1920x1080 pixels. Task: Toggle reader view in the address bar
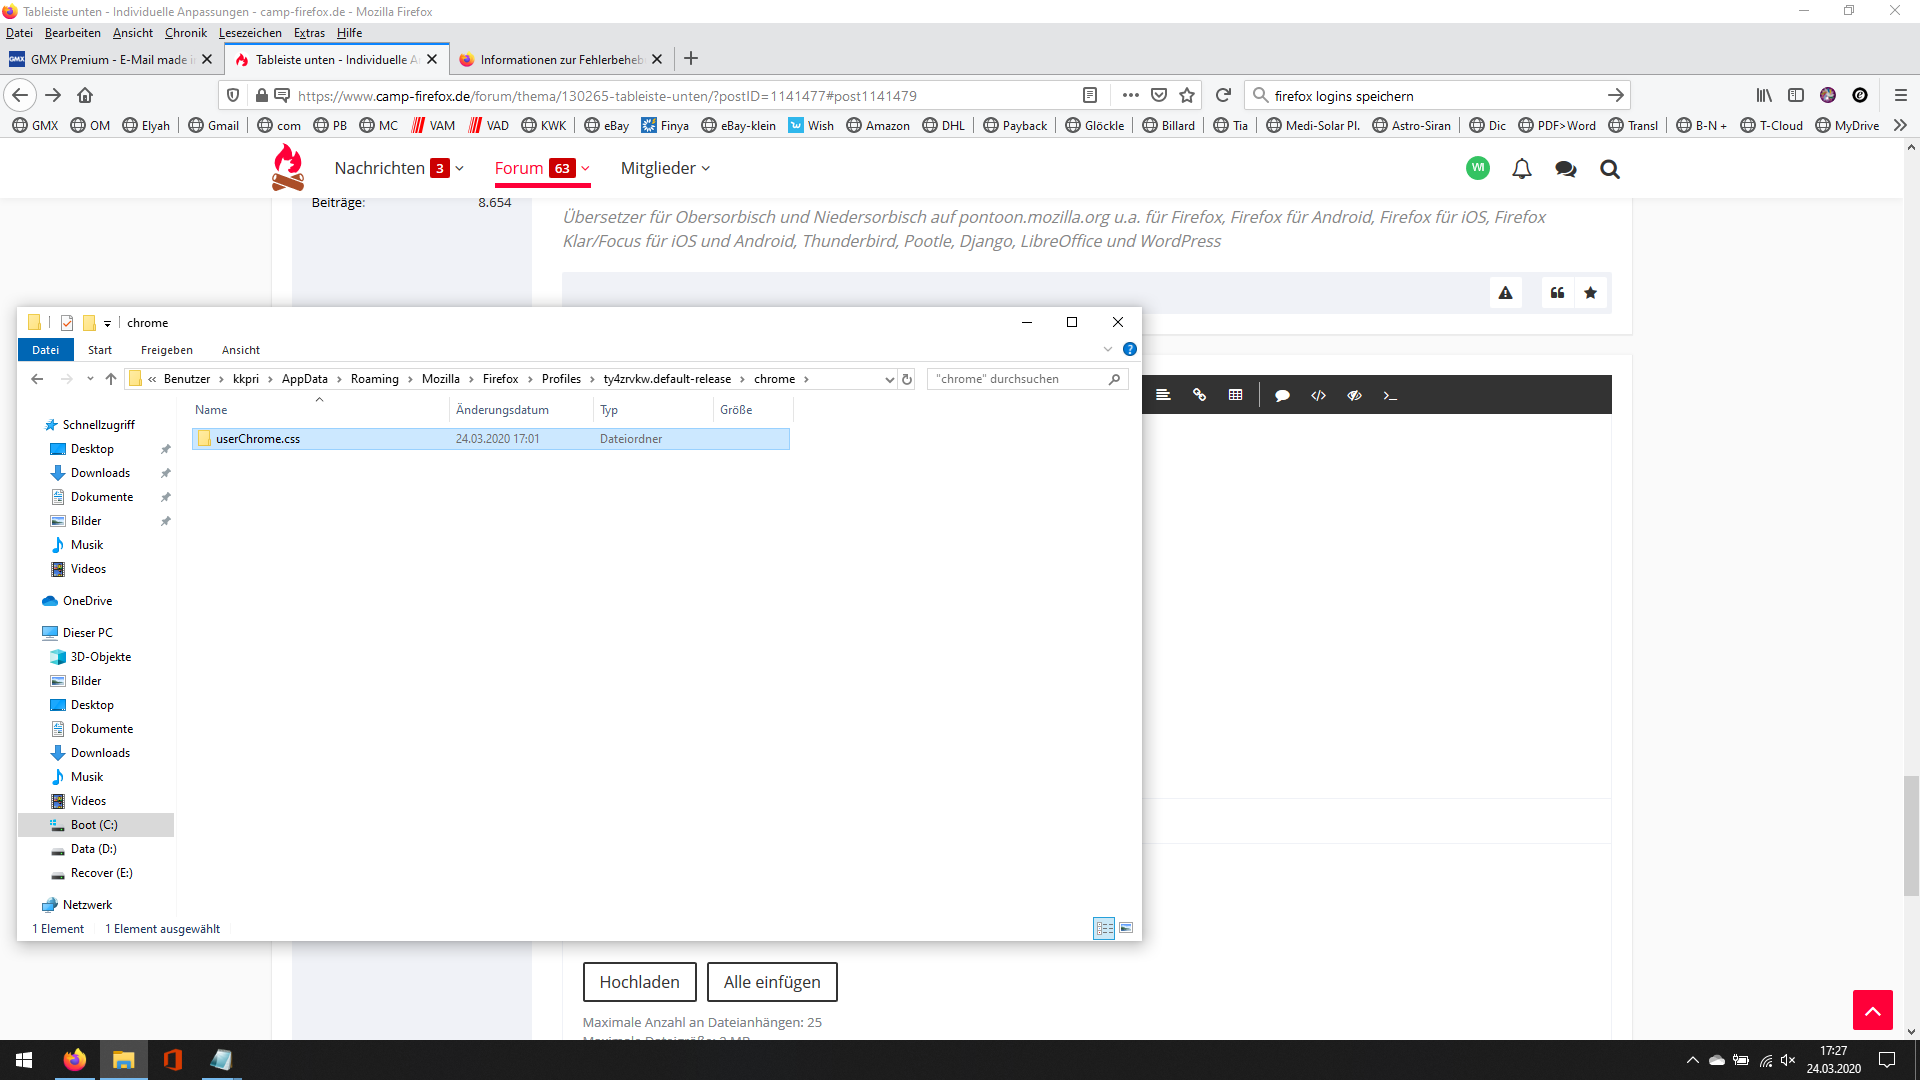1090,95
